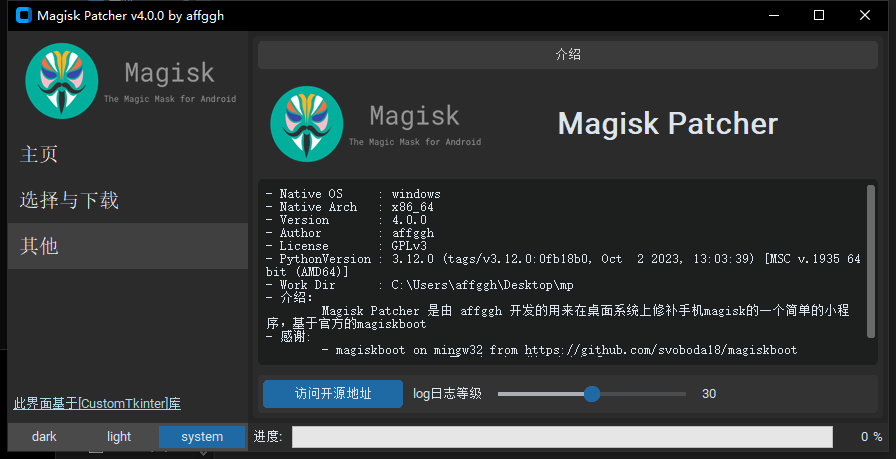Click the '进度:' label

point(268,437)
